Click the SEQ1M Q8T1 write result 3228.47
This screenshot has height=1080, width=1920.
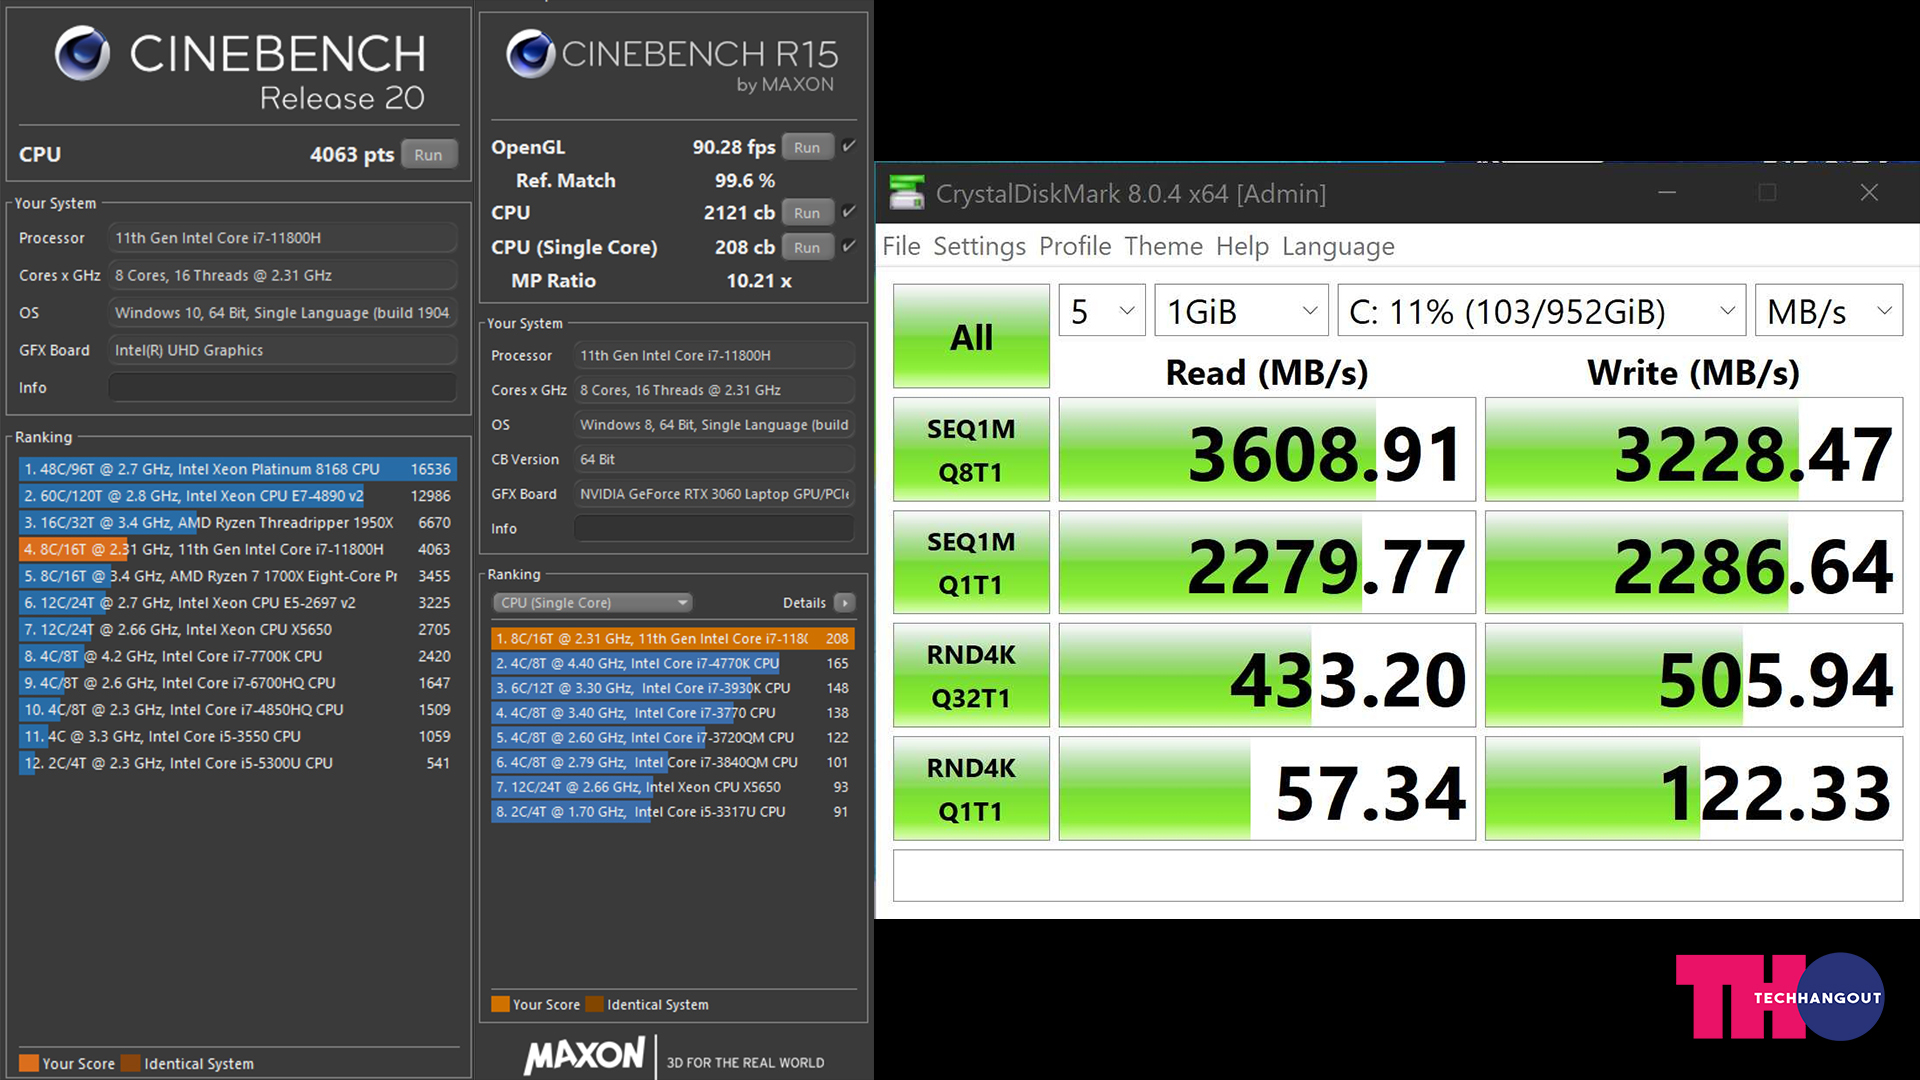[1694, 450]
